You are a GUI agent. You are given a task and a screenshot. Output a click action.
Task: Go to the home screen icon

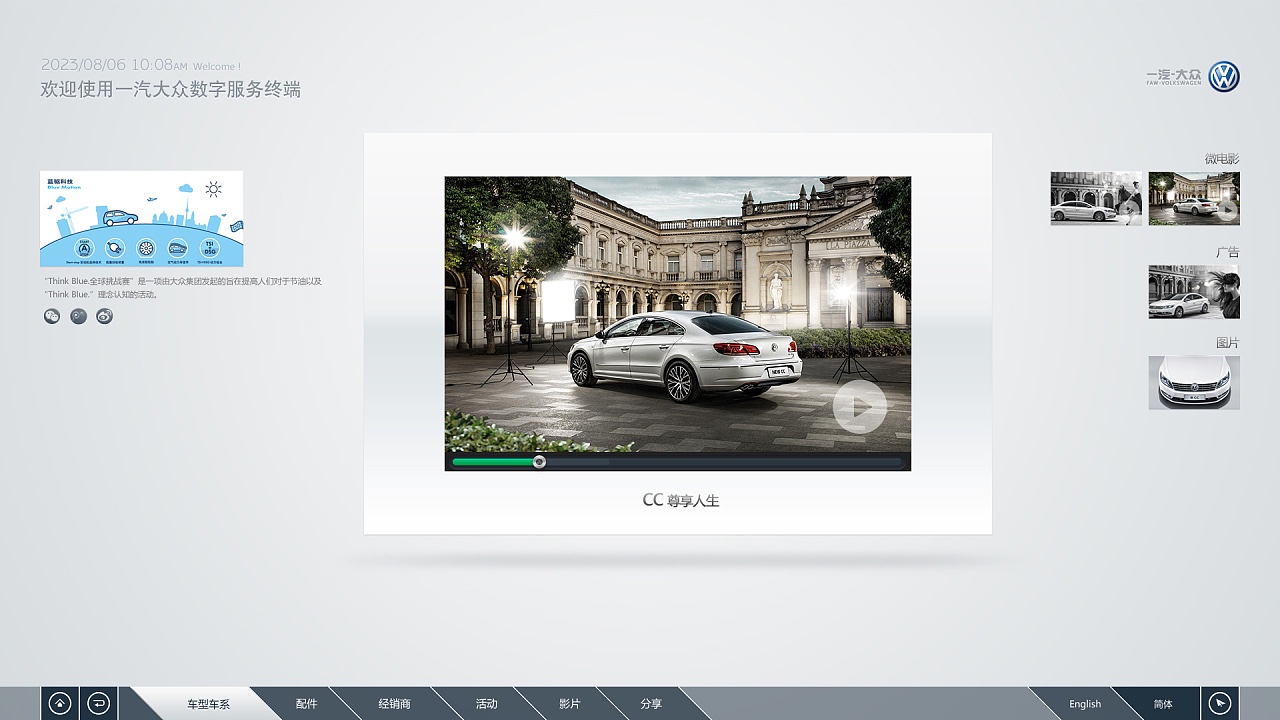pyautogui.click(x=60, y=704)
